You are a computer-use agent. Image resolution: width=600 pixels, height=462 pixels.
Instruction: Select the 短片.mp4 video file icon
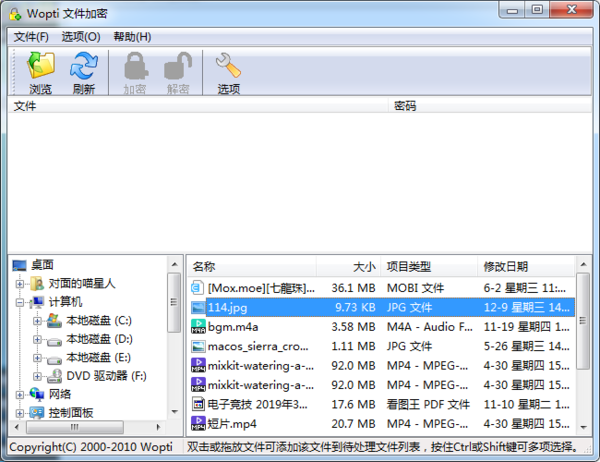coord(198,424)
